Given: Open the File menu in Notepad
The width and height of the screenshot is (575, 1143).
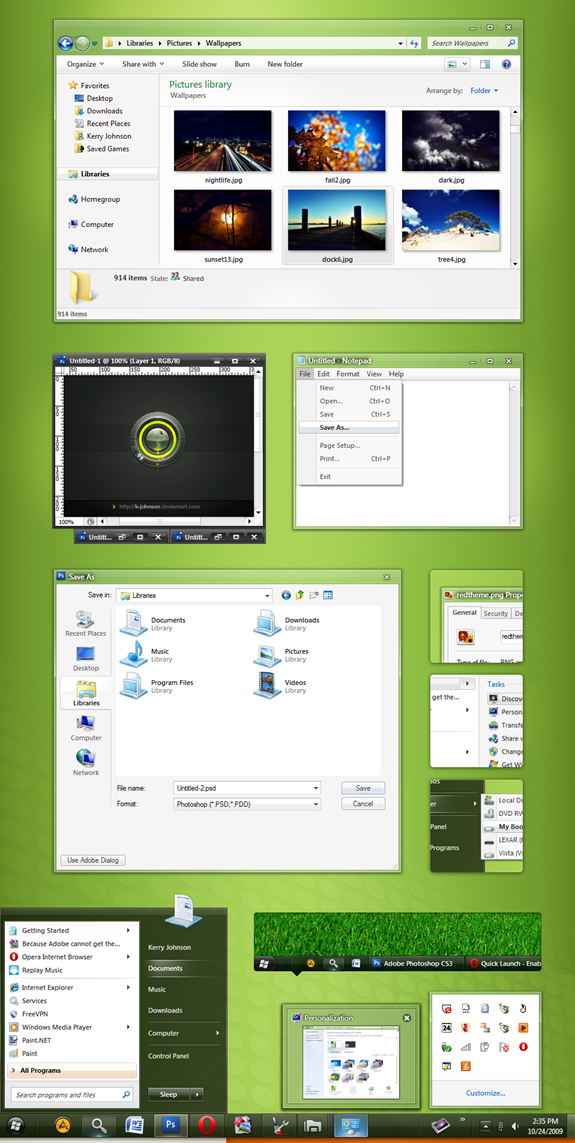Looking at the screenshot, I should pos(305,374).
